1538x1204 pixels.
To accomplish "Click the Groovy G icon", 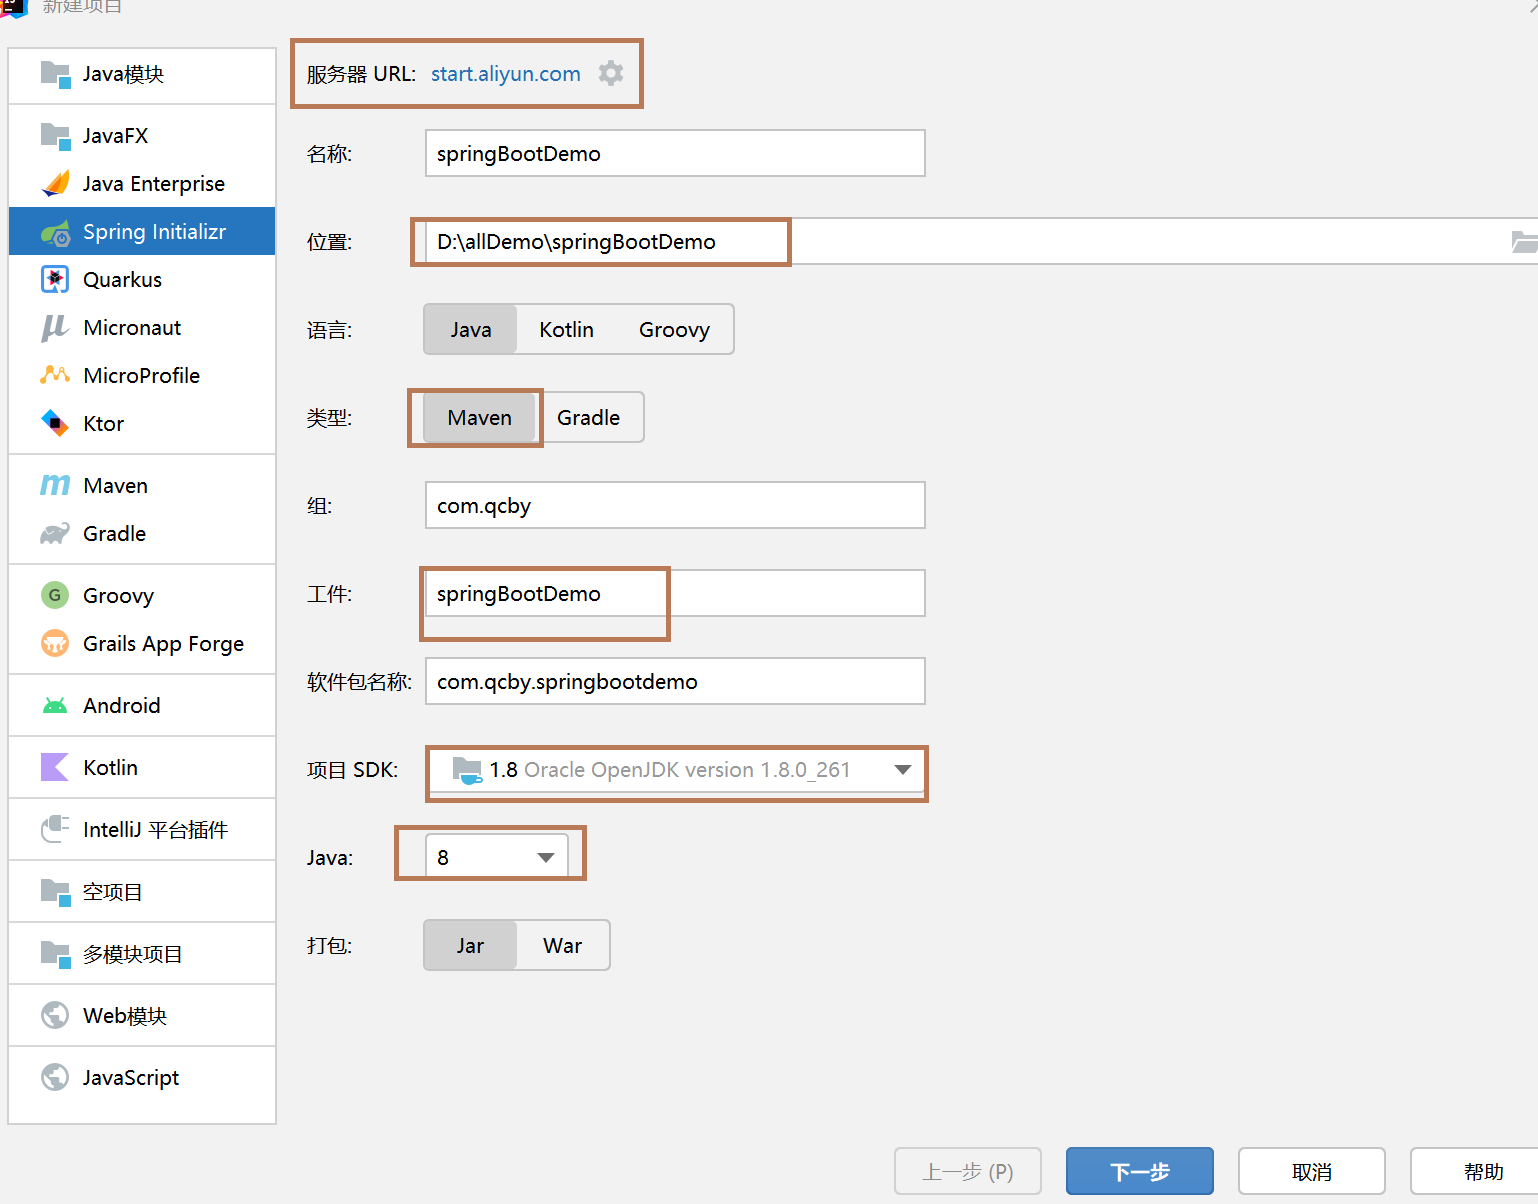I will (x=55, y=596).
